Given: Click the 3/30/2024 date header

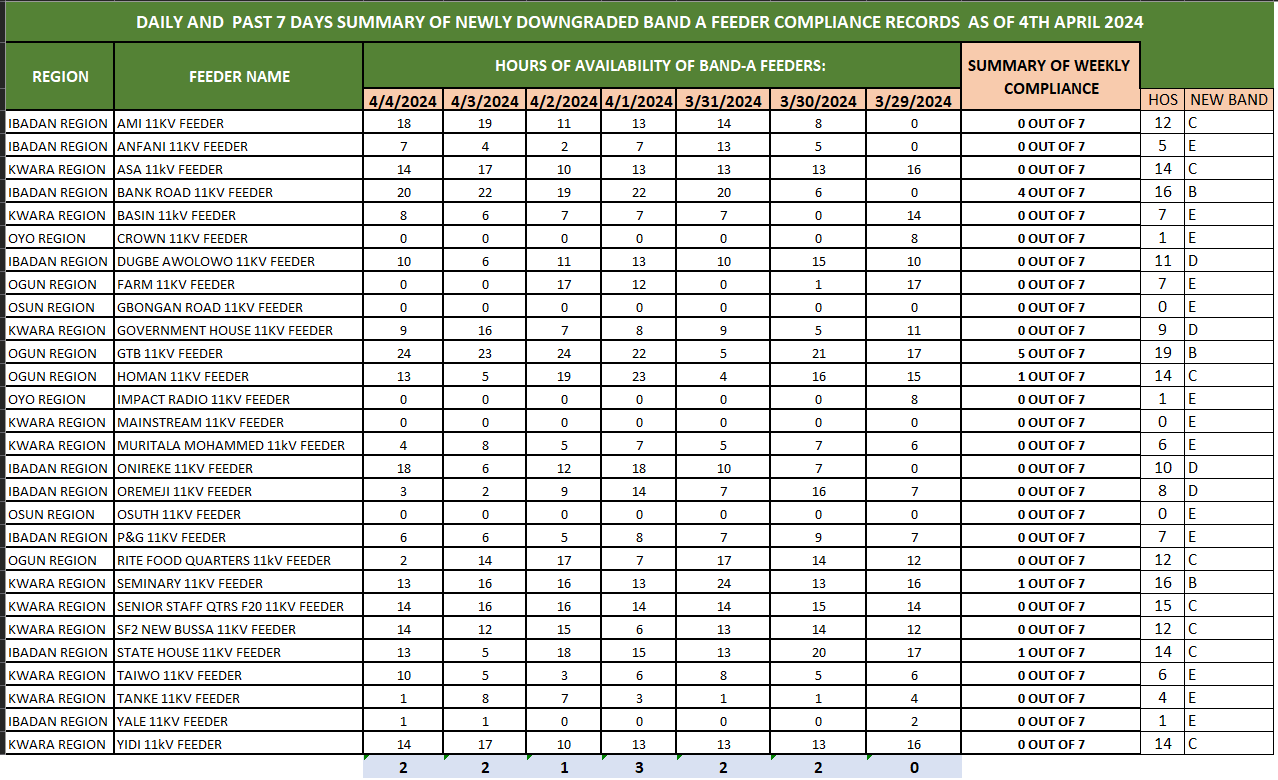Looking at the screenshot, I should click(818, 101).
